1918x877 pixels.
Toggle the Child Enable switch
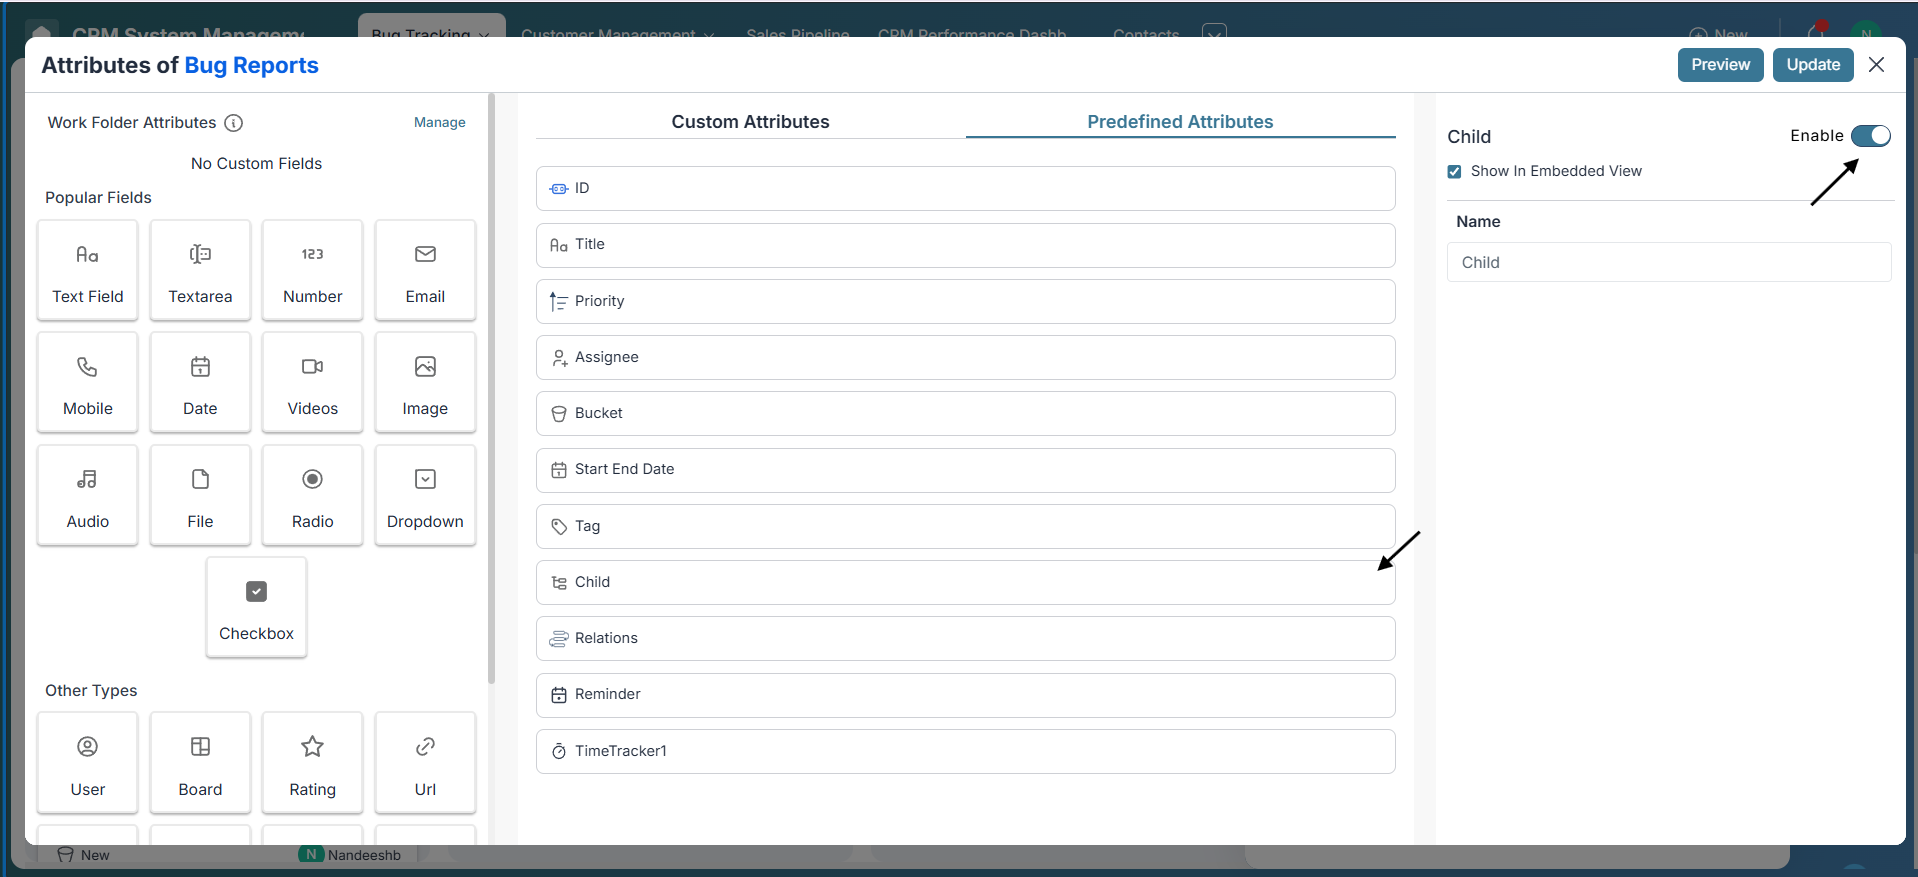click(1870, 136)
